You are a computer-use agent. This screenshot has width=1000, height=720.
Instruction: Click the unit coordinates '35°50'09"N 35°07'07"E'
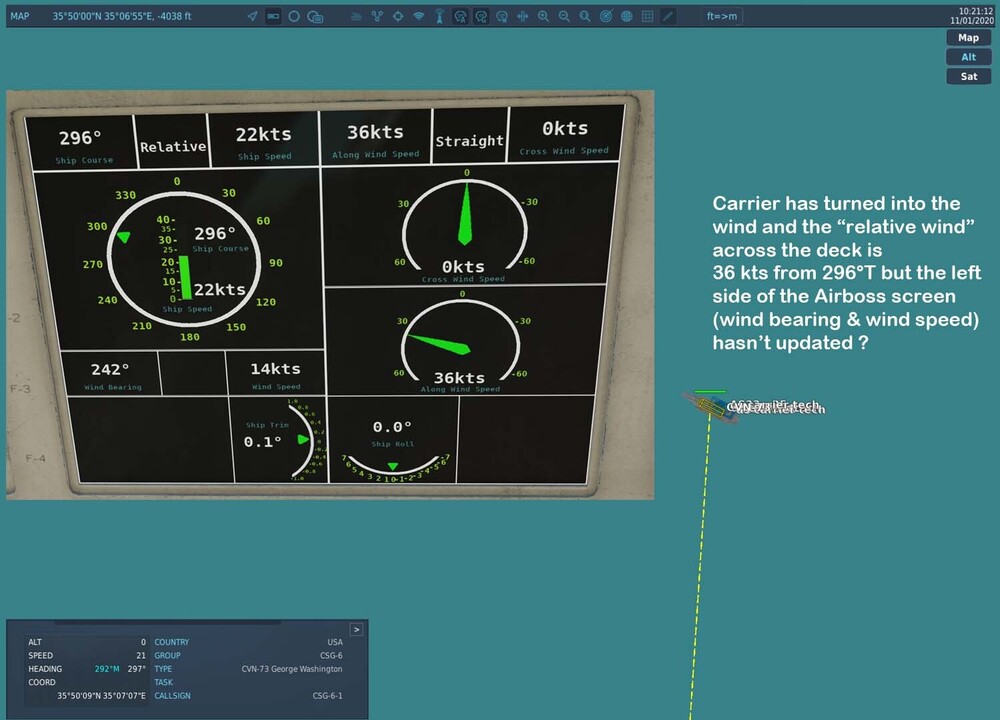[x=101, y=696]
